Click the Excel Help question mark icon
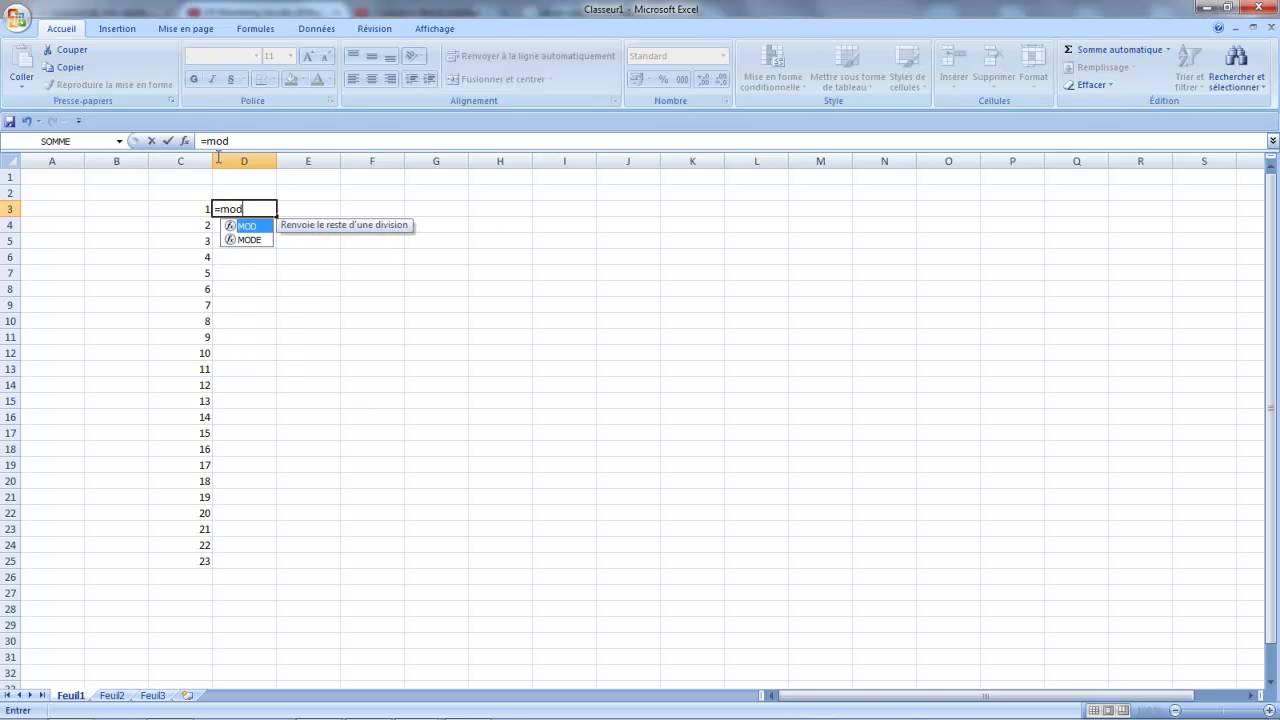 tap(1219, 28)
